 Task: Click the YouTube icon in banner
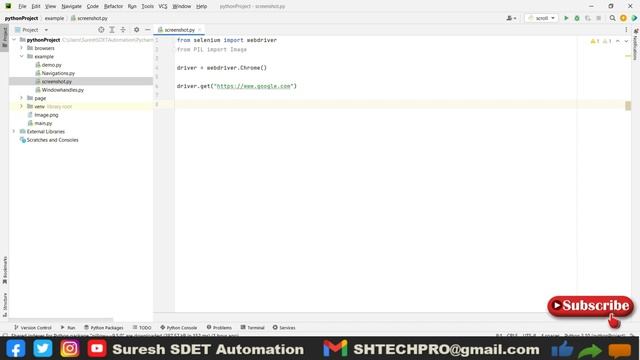[97, 349]
